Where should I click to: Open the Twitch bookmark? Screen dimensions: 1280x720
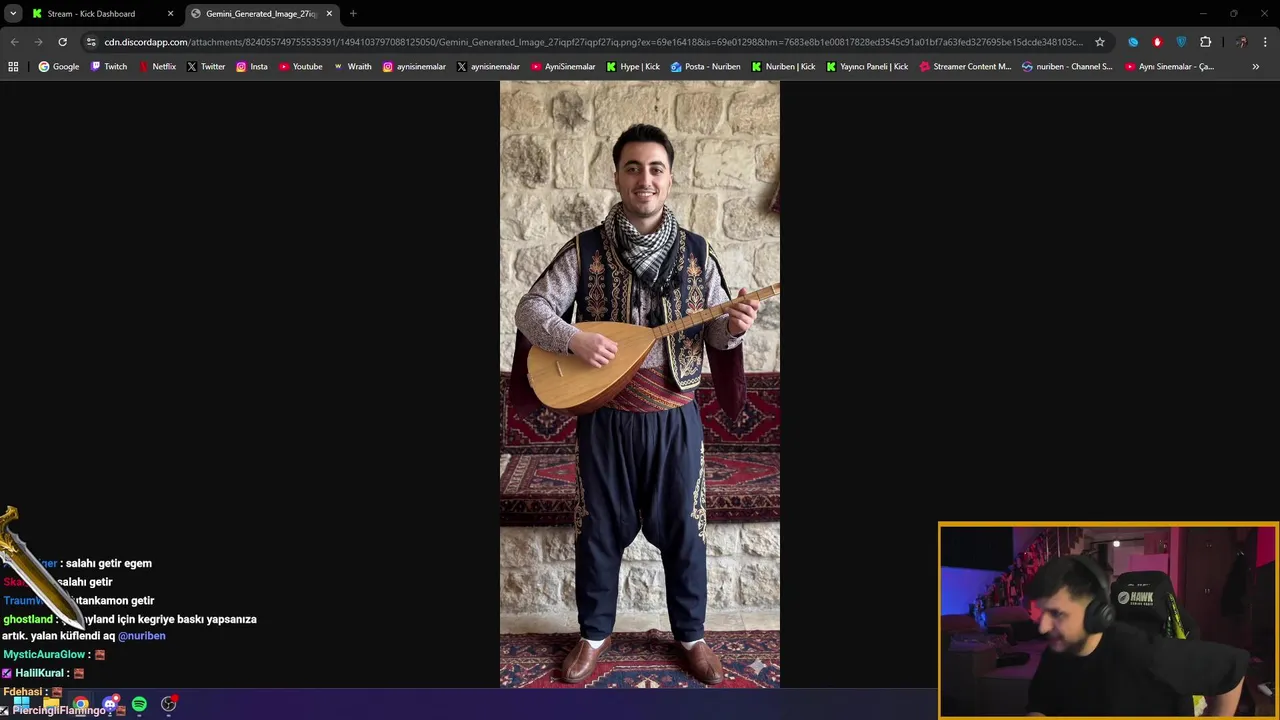[109, 67]
